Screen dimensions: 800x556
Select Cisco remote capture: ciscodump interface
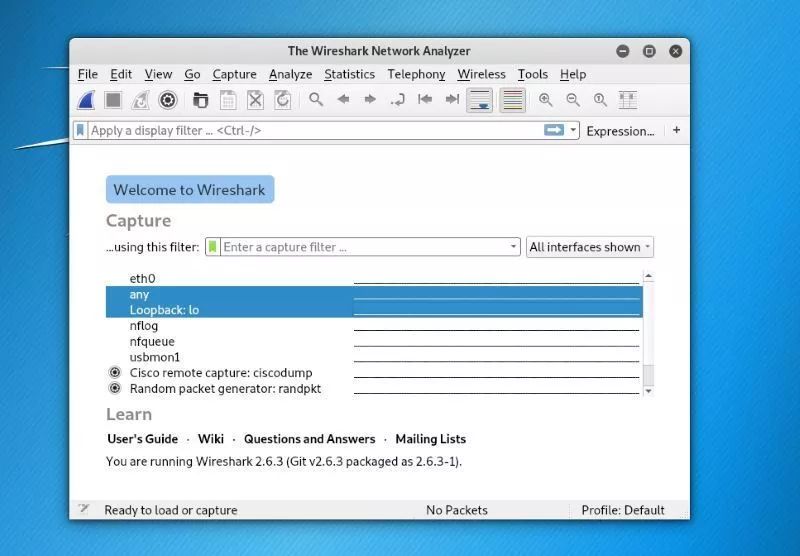click(x=374, y=373)
